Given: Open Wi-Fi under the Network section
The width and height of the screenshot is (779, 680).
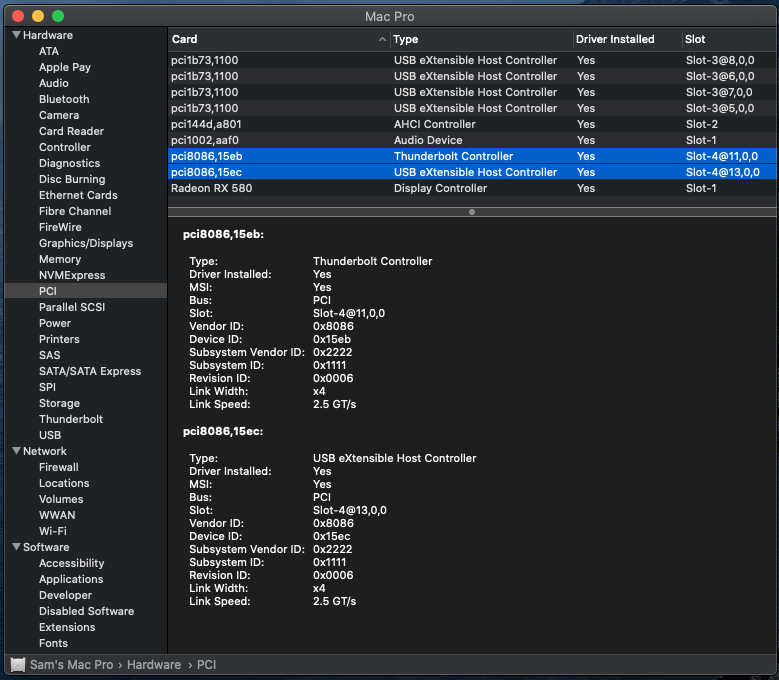Looking at the screenshot, I should 53,531.
